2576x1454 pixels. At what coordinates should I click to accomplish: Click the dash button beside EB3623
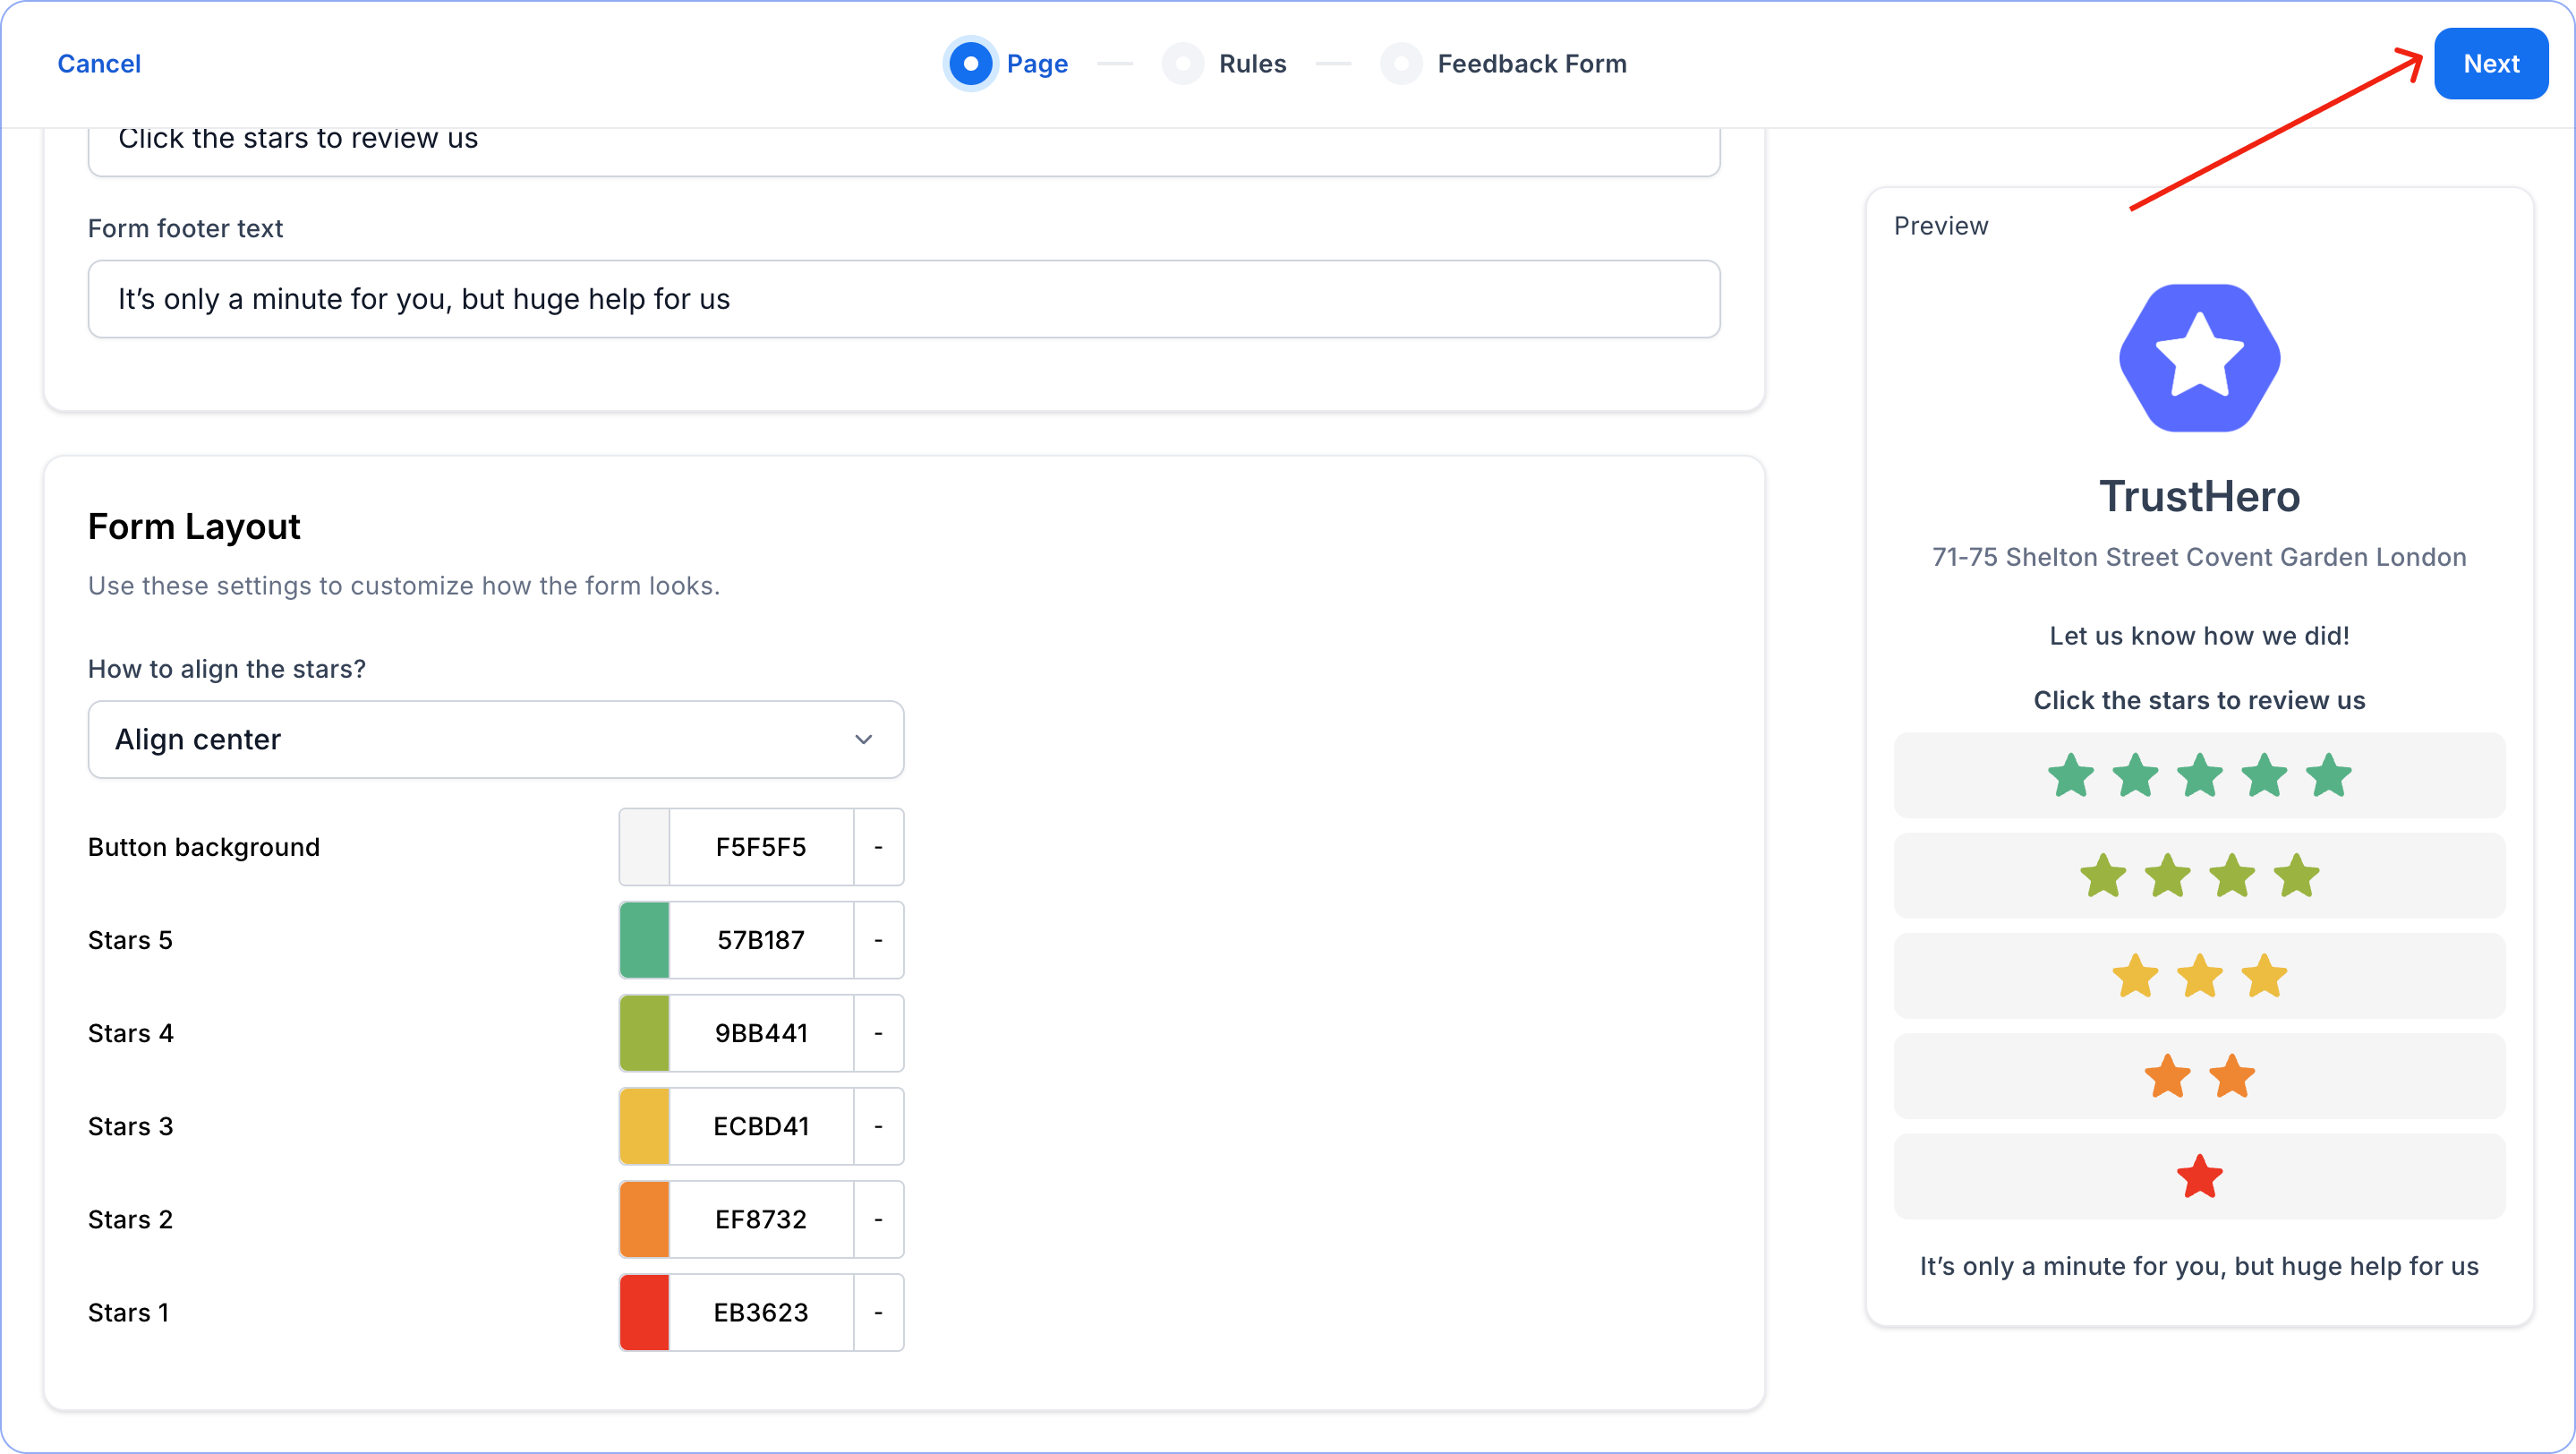point(878,1312)
